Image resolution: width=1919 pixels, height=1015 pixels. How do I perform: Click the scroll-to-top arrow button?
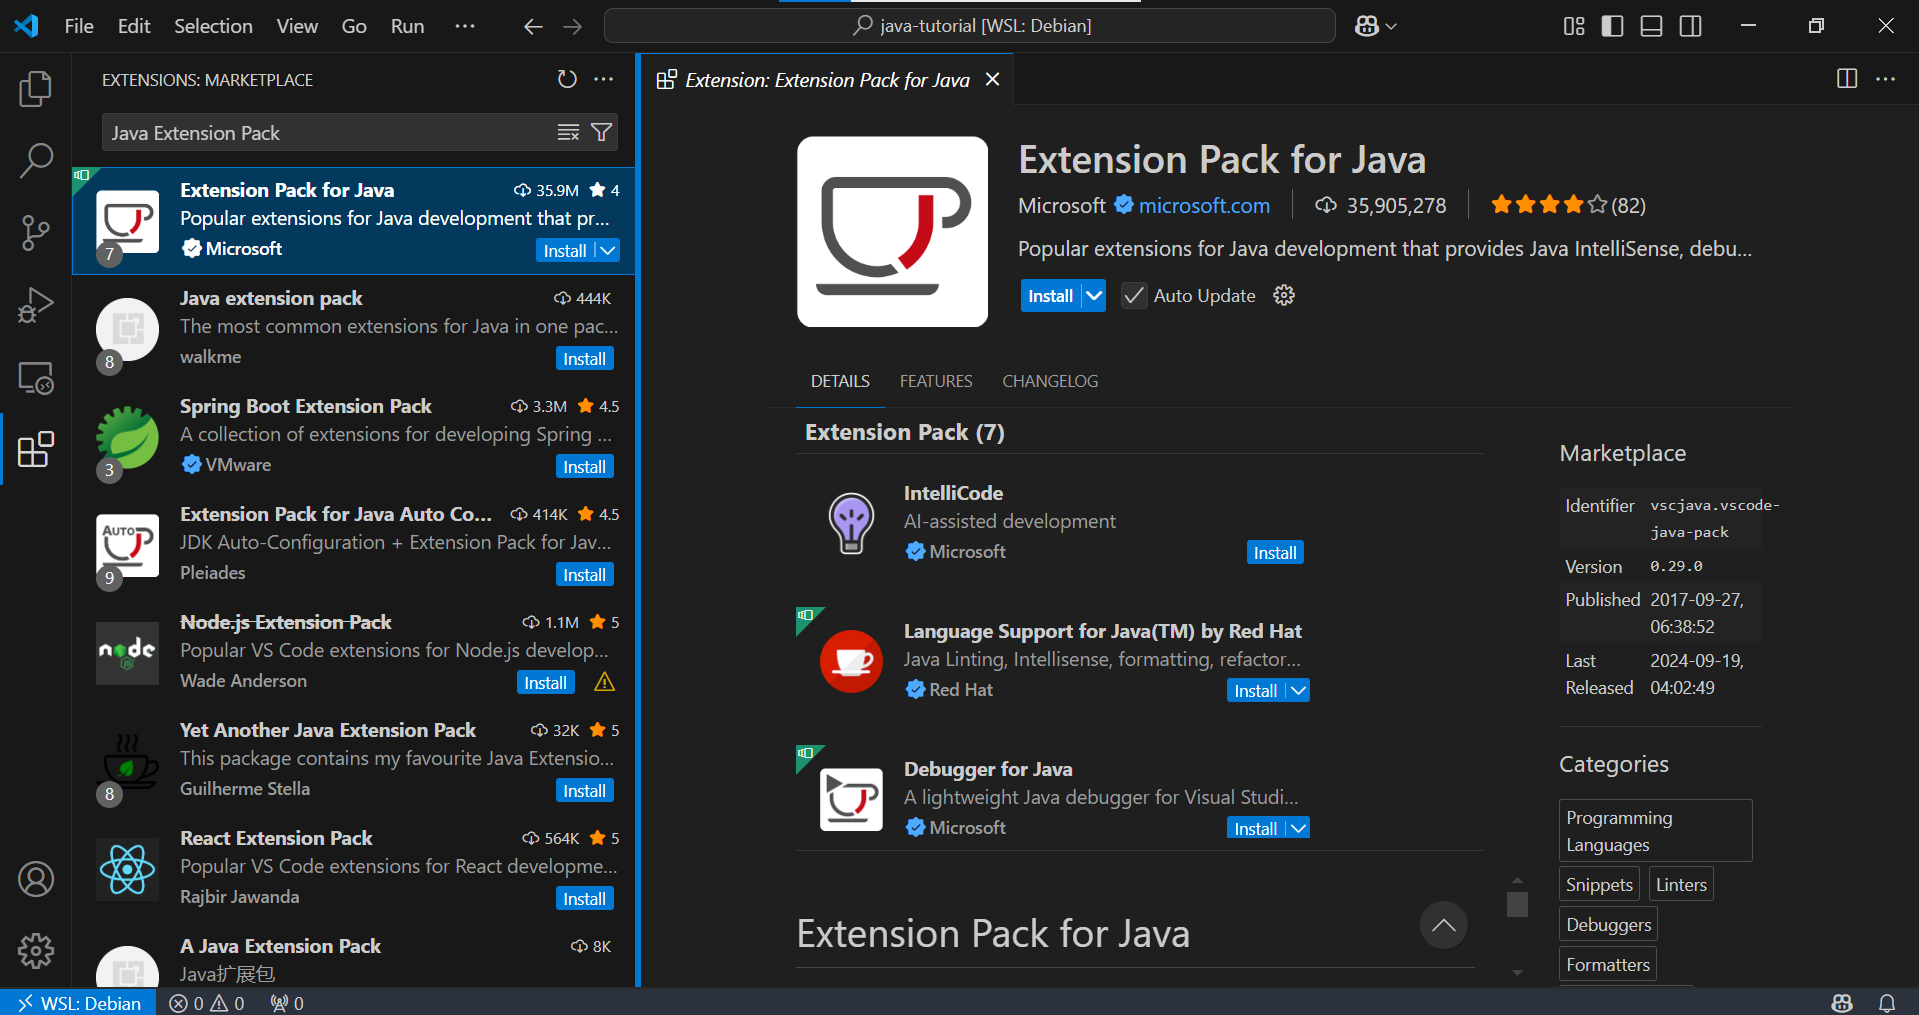tap(1444, 925)
